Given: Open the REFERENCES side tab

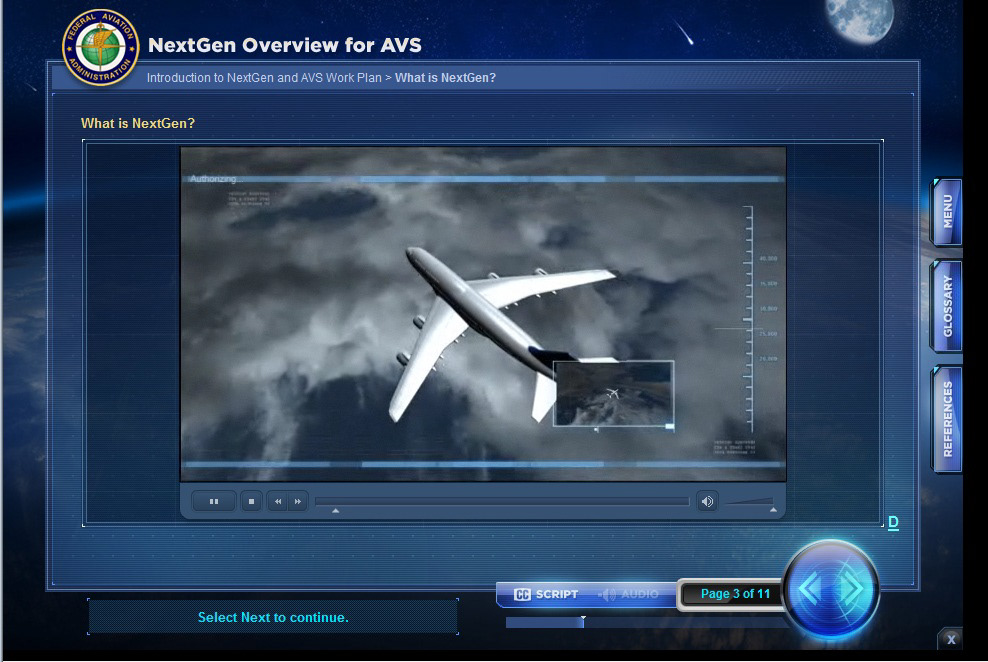Looking at the screenshot, I should pyautogui.click(x=947, y=419).
